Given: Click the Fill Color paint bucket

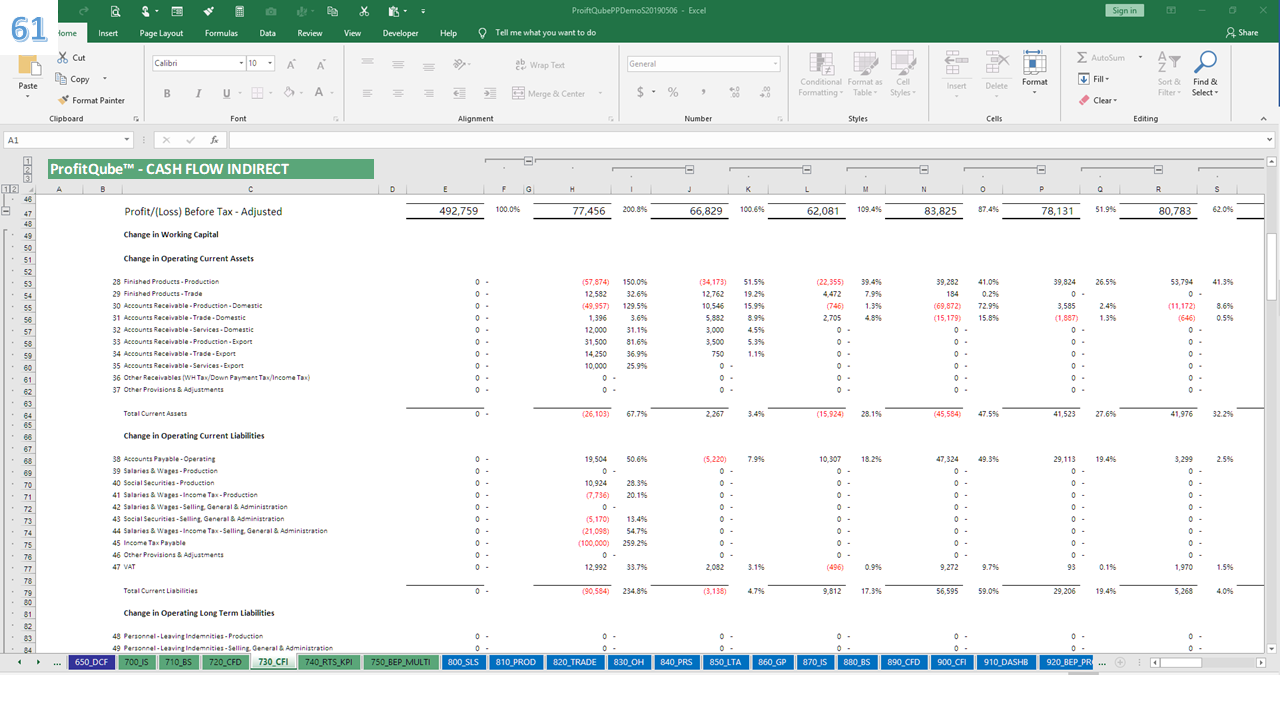Looking at the screenshot, I should point(289,93).
